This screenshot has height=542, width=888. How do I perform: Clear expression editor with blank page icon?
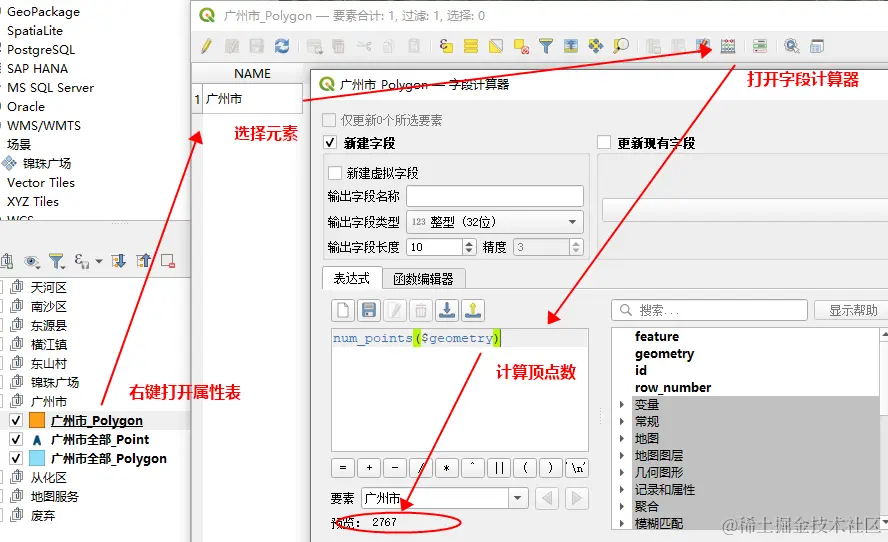[x=343, y=310]
